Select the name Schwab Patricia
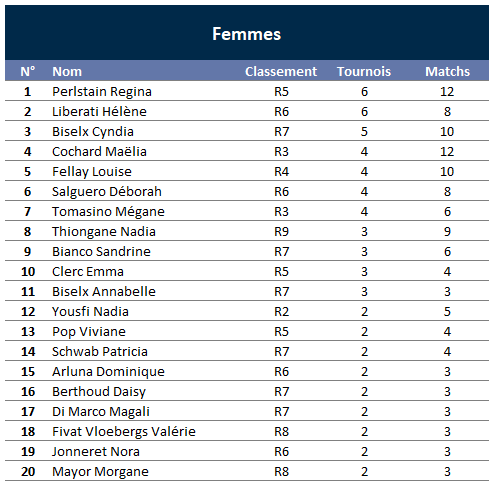This screenshot has width=496, height=487. pyautogui.click(x=100, y=351)
